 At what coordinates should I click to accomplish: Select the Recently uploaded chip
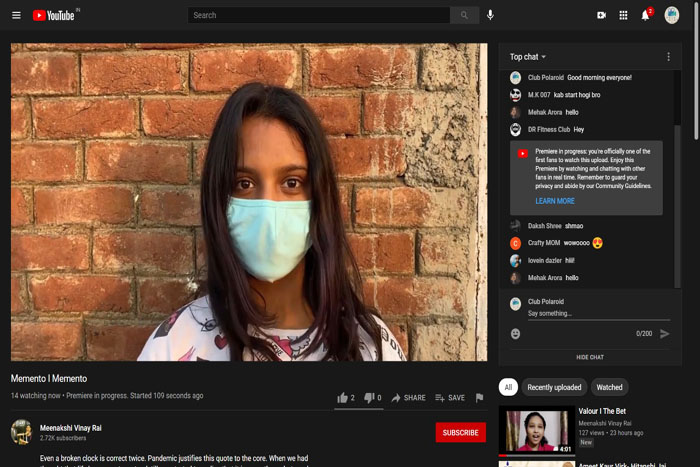click(x=554, y=387)
